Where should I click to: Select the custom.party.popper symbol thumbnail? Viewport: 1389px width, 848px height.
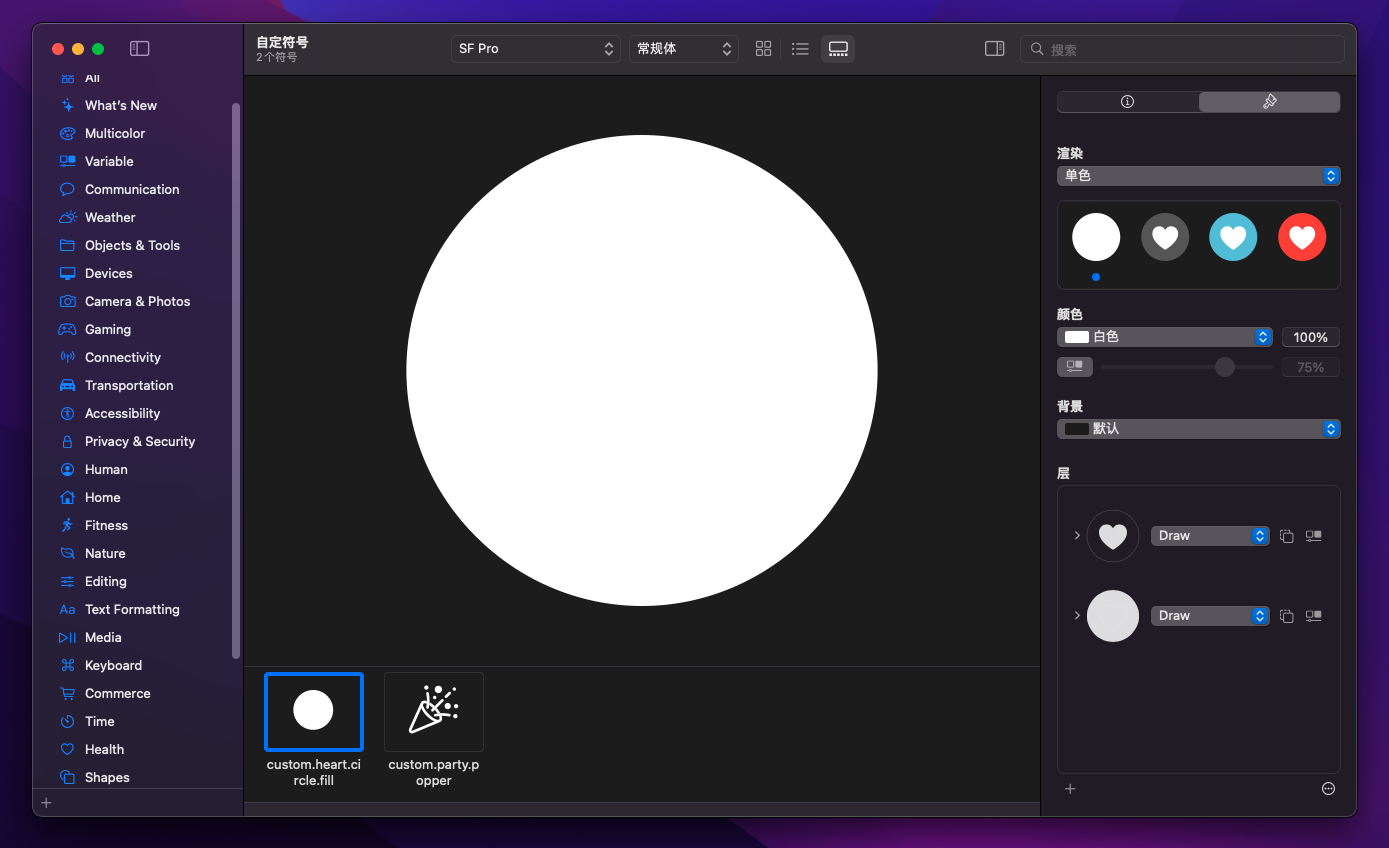pos(434,712)
